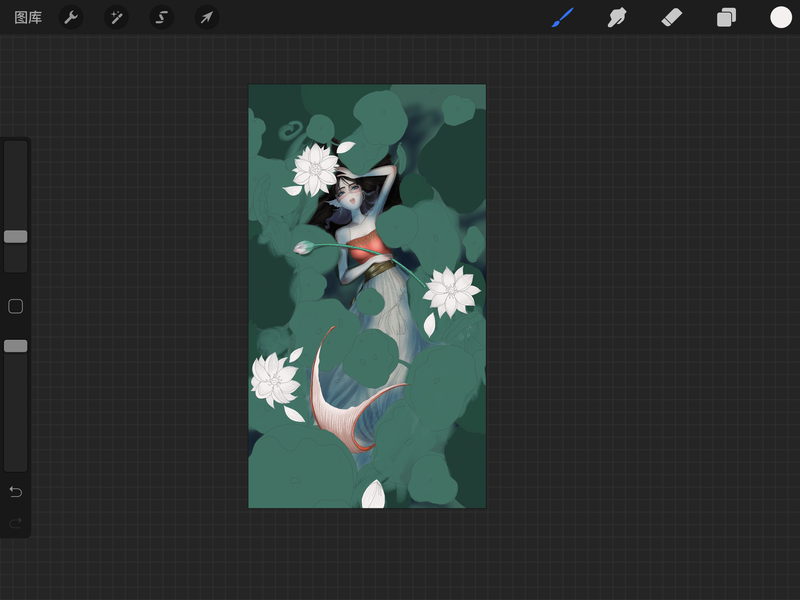Select the Brush tool
This screenshot has width=800, height=600.
point(563,17)
